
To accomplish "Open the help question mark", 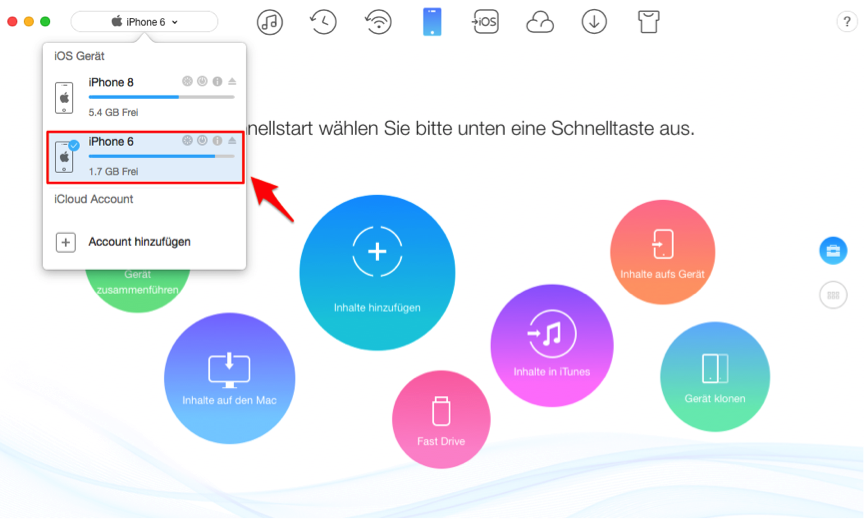I will tap(846, 22).
